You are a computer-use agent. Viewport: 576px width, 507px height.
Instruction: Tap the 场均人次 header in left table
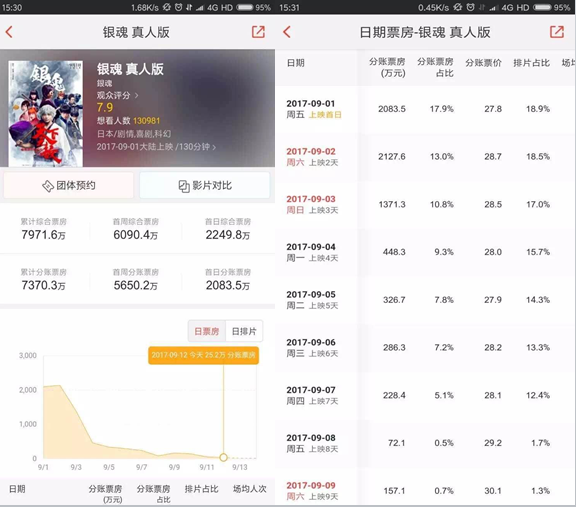pos(250,489)
